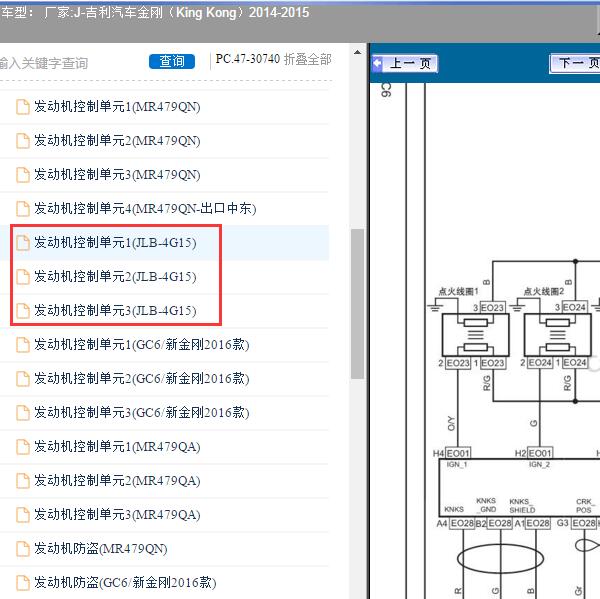Click the 点火线圈2 label in diagram
This screenshot has width=600, height=599.
click(x=543, y=292)
